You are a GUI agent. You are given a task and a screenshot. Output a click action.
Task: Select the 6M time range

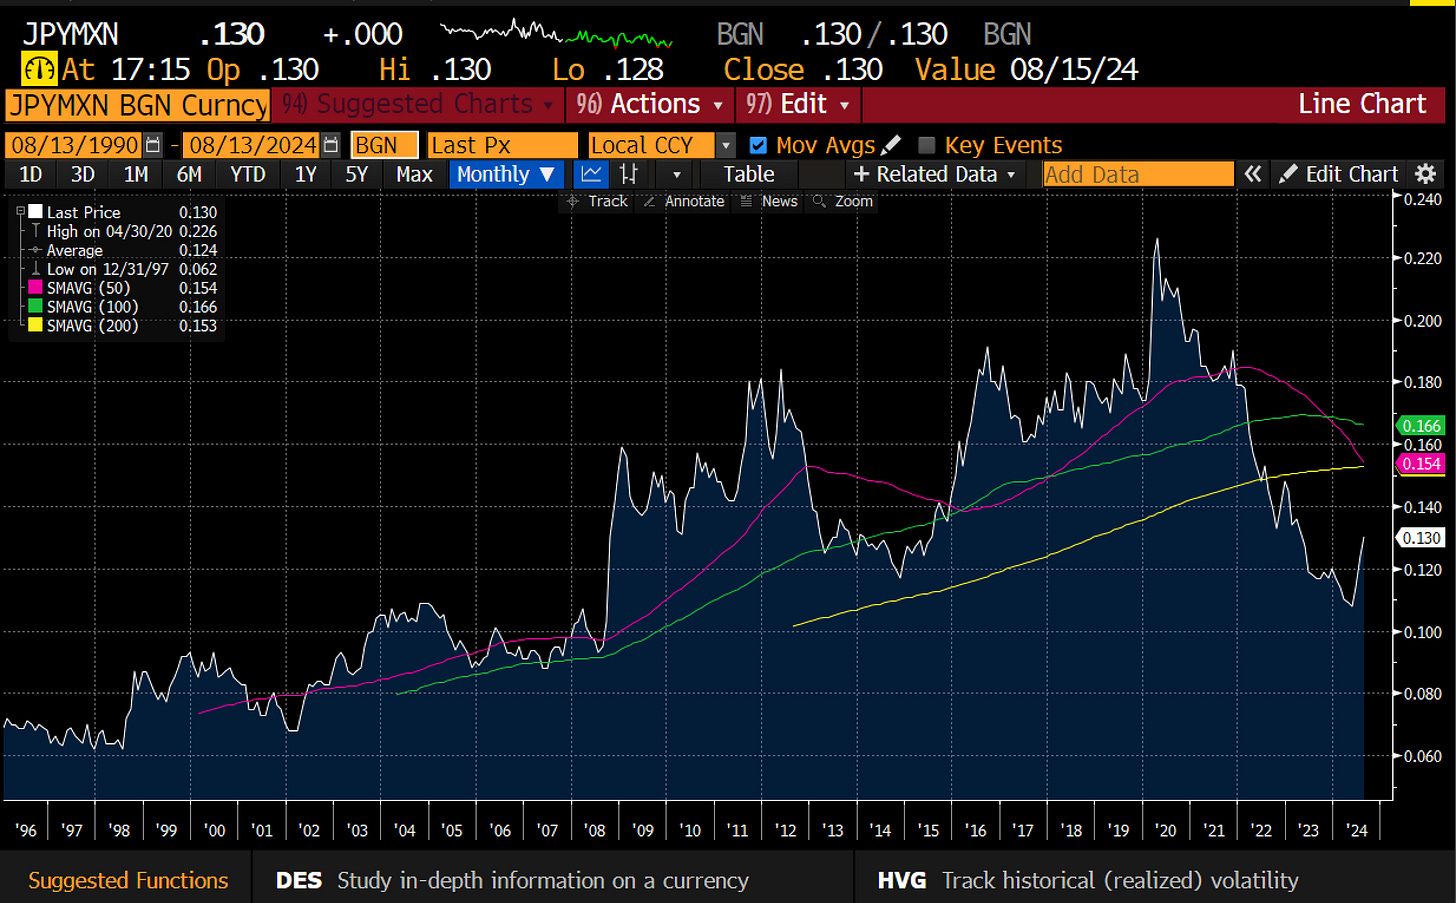pyautogui.click(x=189, y=174)
